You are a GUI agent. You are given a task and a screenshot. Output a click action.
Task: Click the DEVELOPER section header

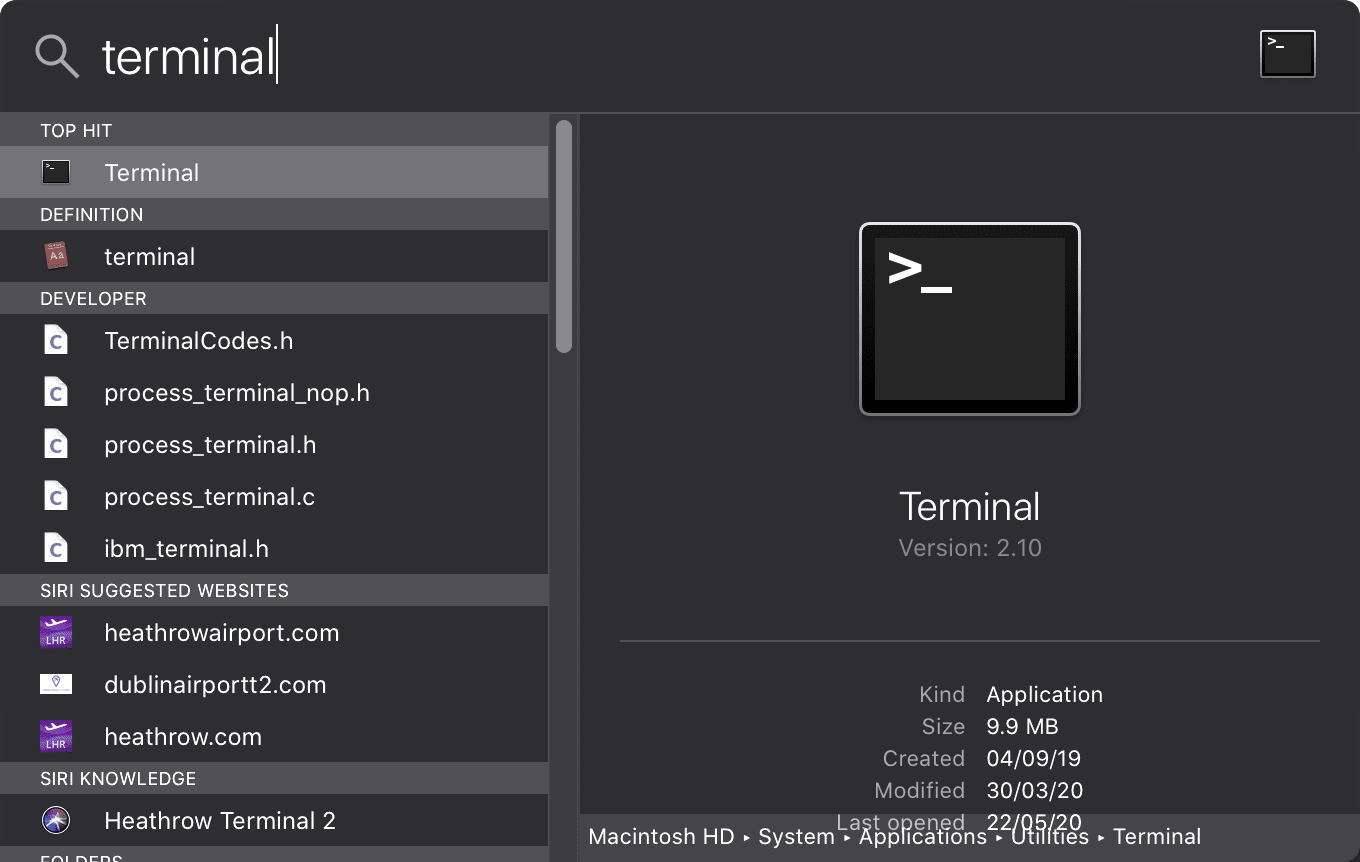[x=274, y=298]
